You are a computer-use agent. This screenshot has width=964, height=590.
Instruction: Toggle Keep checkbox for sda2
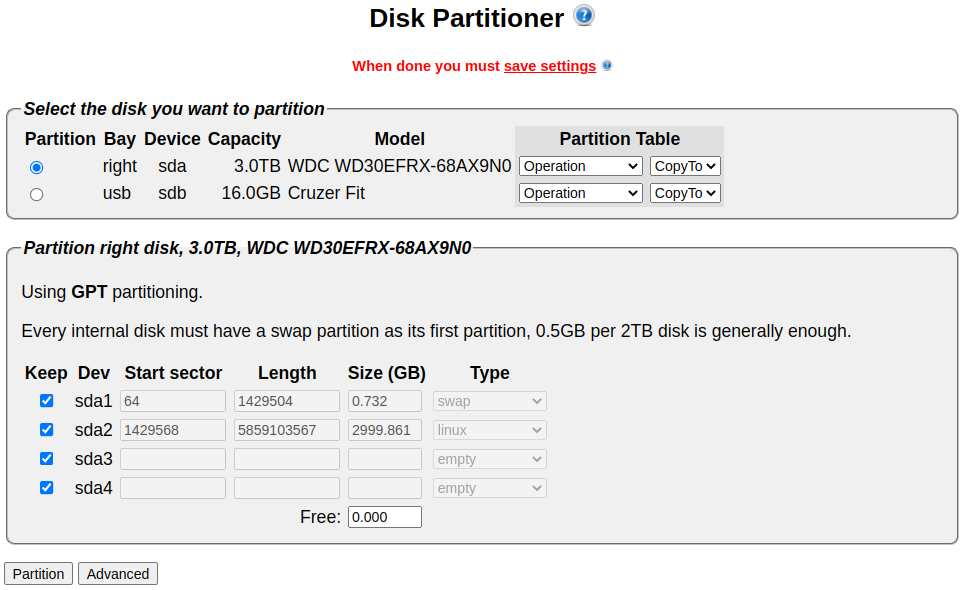point(46,430)
